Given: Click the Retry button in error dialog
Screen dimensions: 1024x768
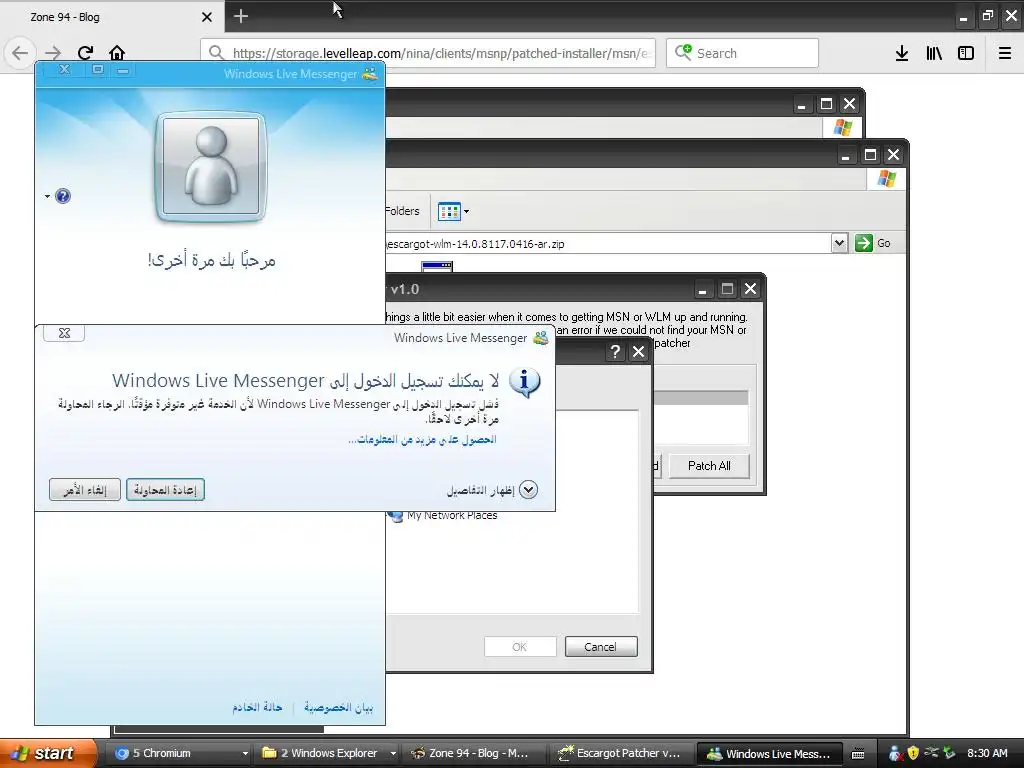Looking at the screenshot, I should tap(165, 490).
